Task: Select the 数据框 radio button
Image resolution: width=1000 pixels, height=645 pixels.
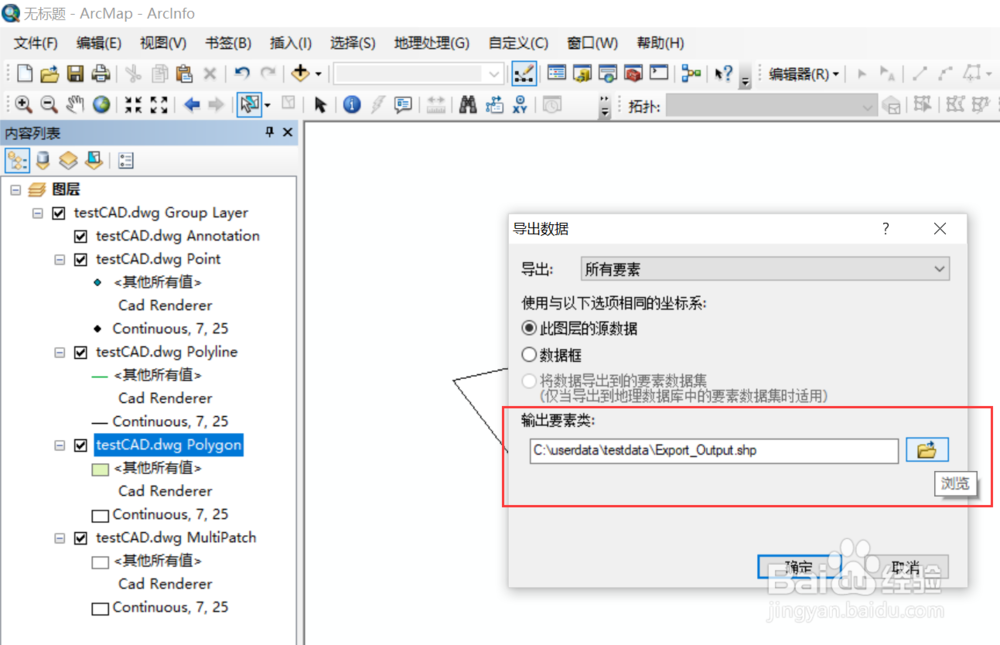Action: (x=529, y=355)
